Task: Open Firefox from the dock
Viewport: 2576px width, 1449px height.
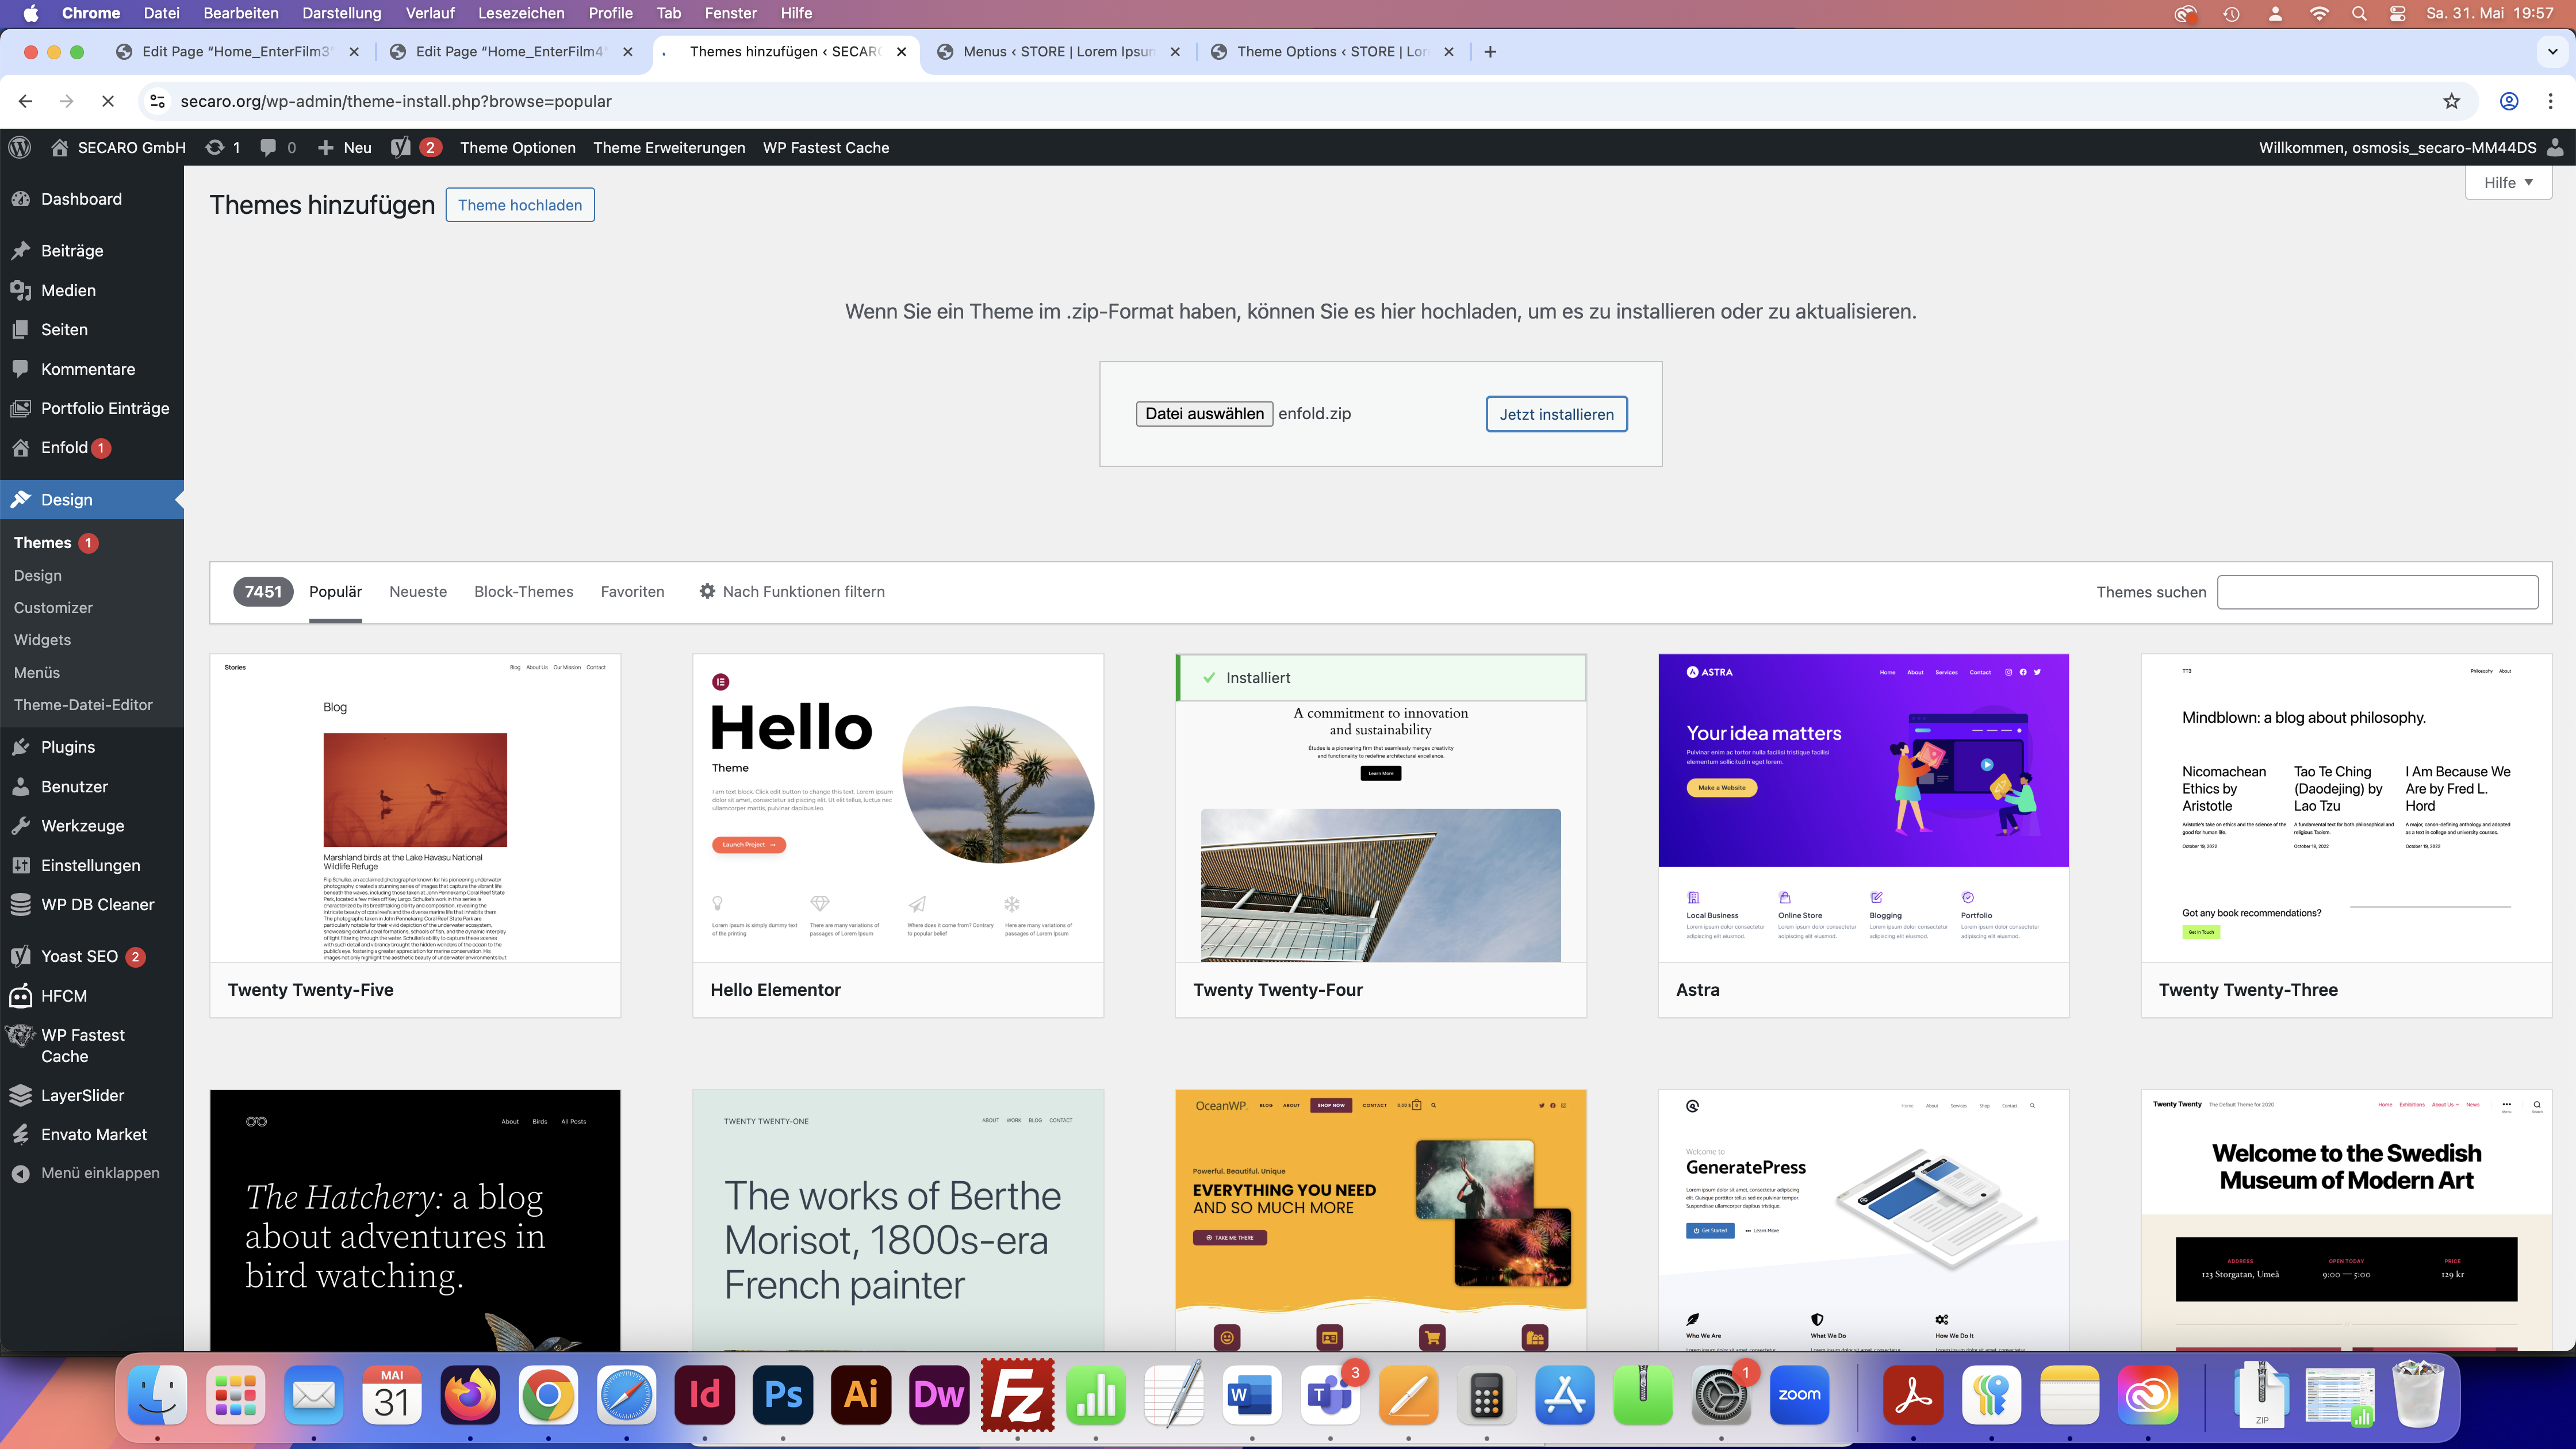Action: pos(470,1394)
